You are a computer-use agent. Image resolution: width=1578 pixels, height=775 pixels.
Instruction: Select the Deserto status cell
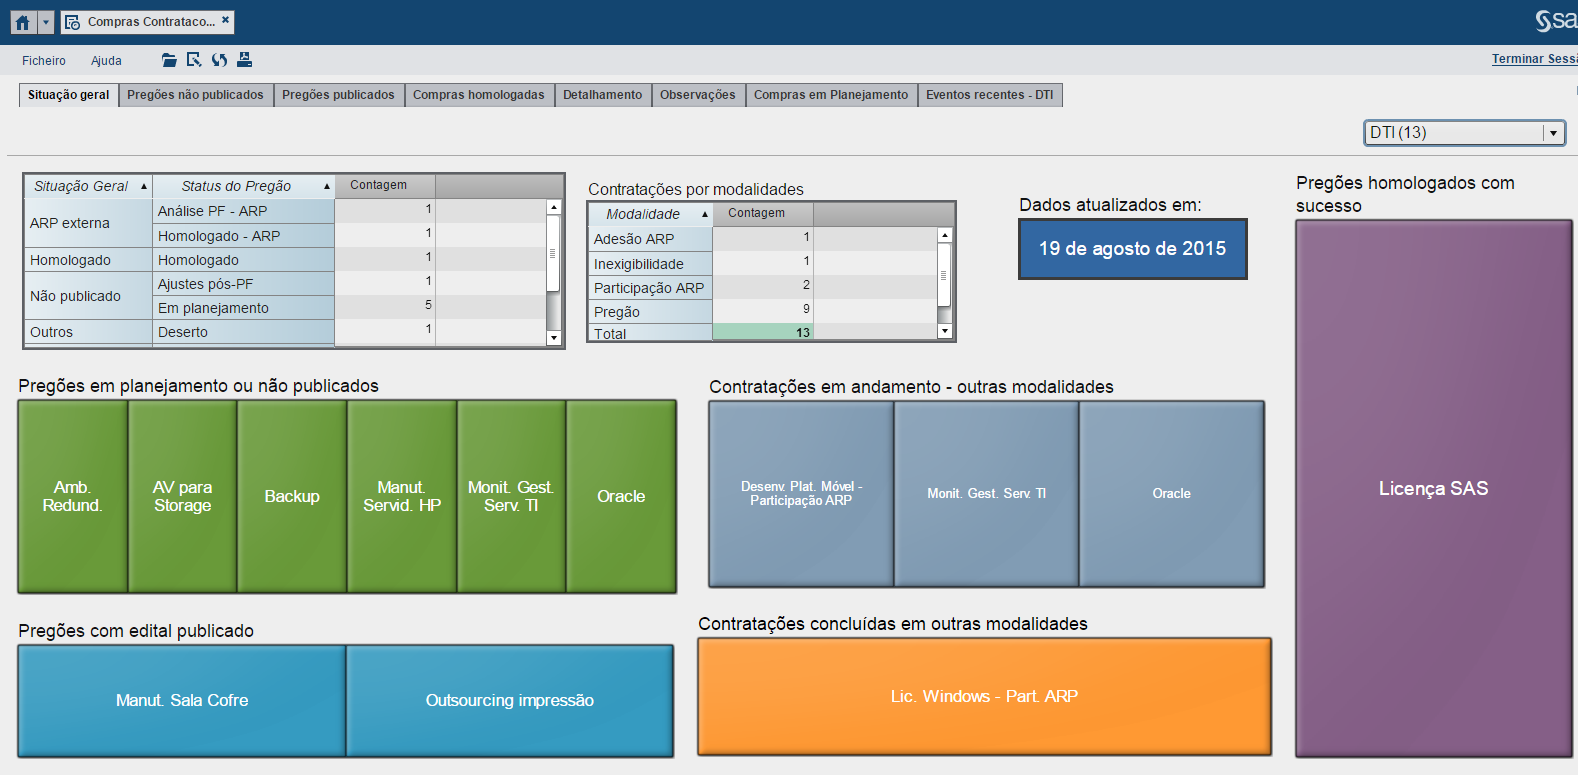click(x=243, y=332)
